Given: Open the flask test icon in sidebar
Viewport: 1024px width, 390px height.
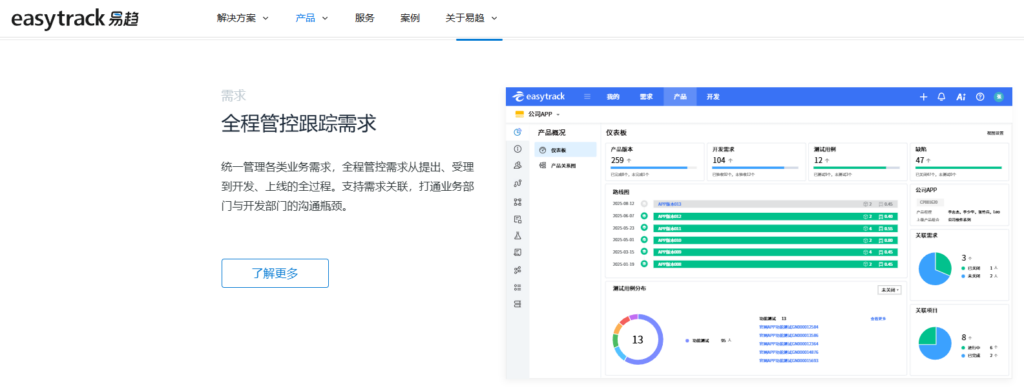Looking at the screenshot, I should click(x=518, y=235).
